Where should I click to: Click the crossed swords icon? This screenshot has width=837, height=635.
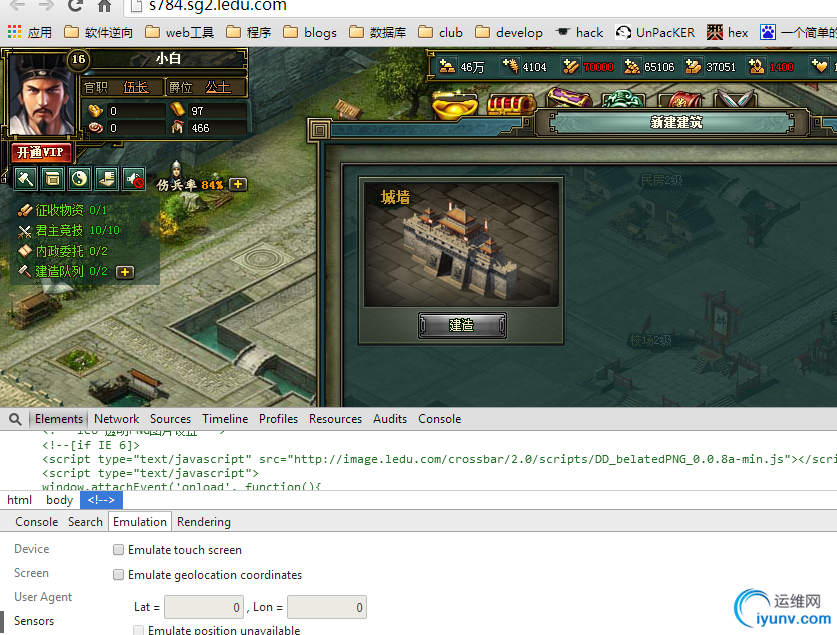tap(735, 98)
